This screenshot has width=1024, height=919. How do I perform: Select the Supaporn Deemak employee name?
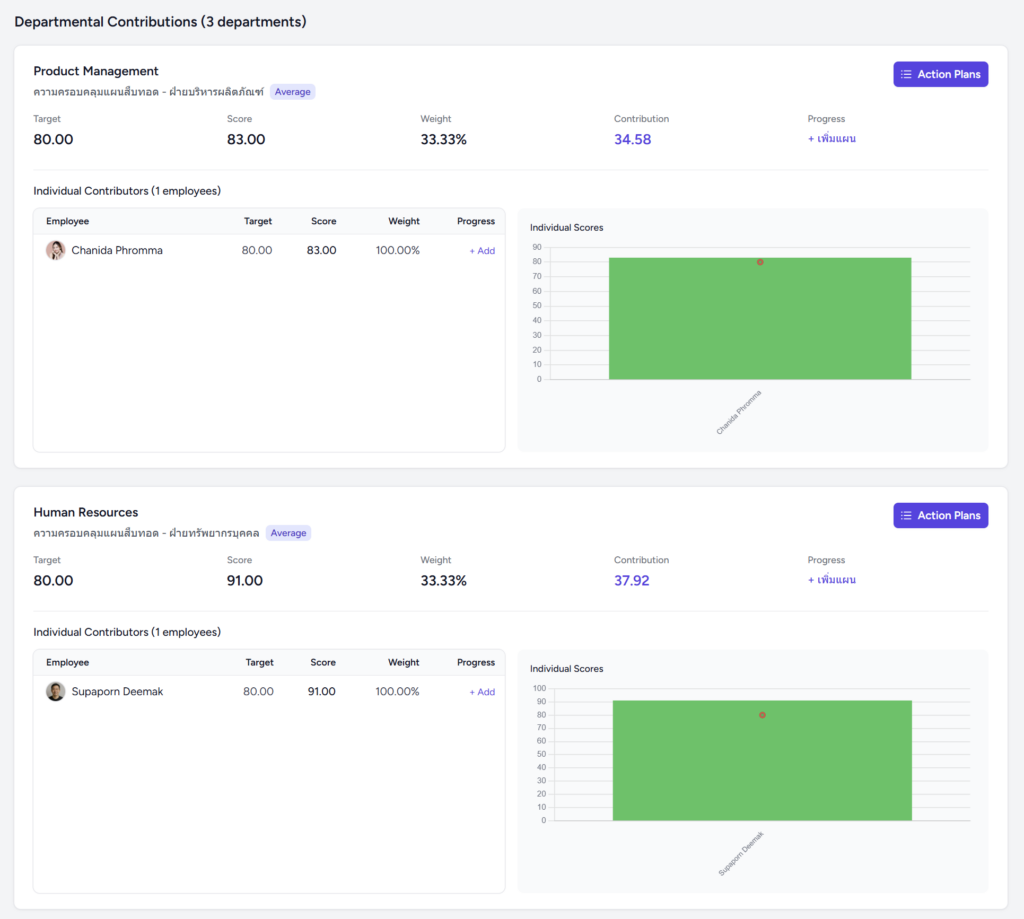point(117,691)
